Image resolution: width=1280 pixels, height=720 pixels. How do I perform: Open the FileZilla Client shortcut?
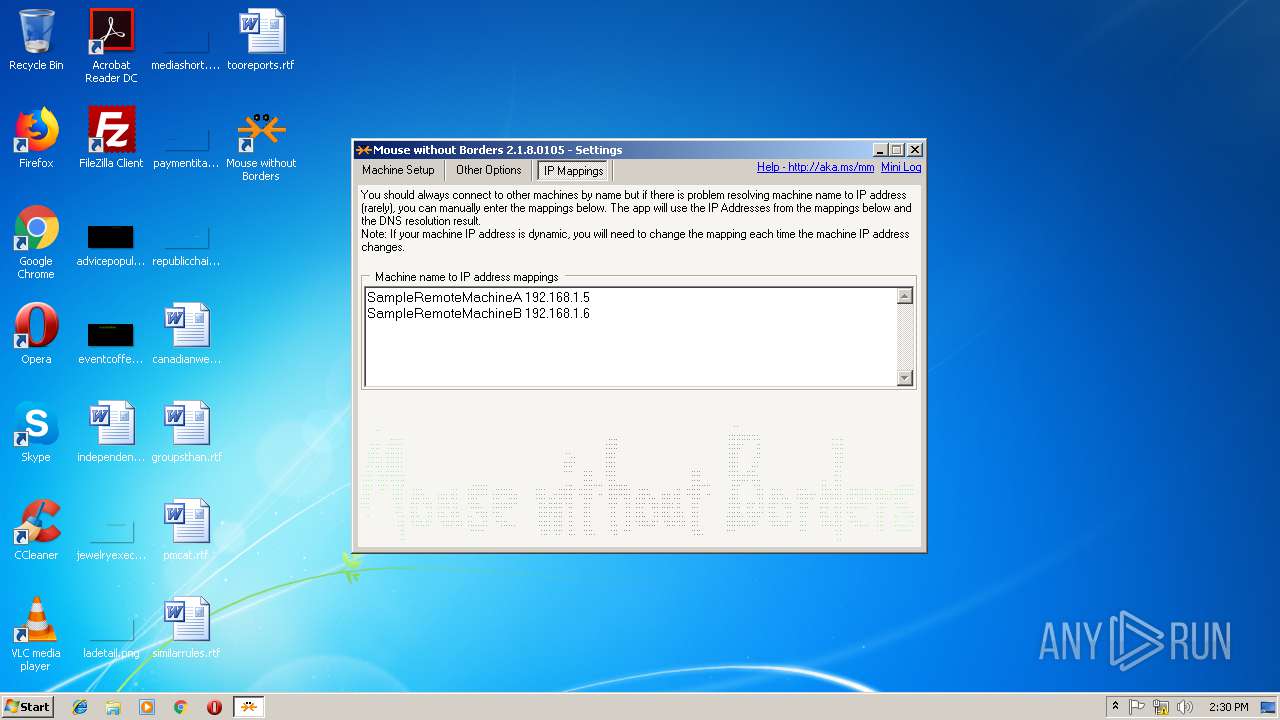coord(111,138)
